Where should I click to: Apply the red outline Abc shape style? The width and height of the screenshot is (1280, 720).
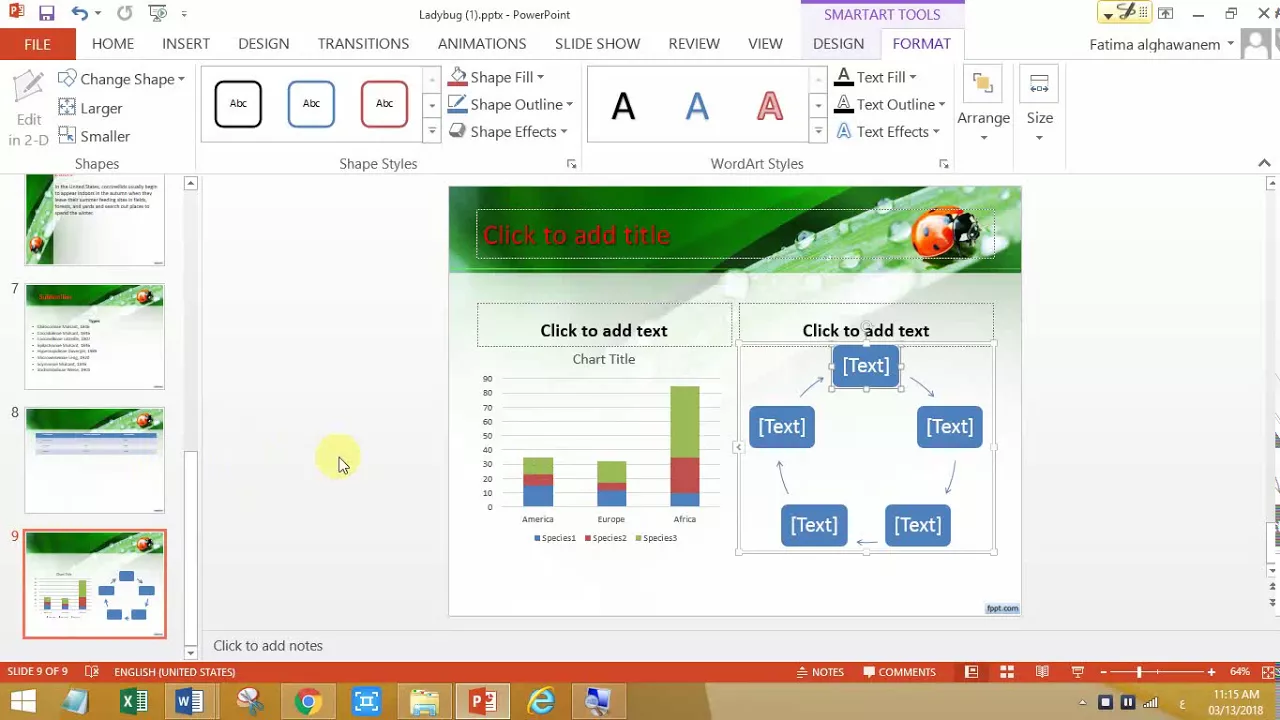384,103
